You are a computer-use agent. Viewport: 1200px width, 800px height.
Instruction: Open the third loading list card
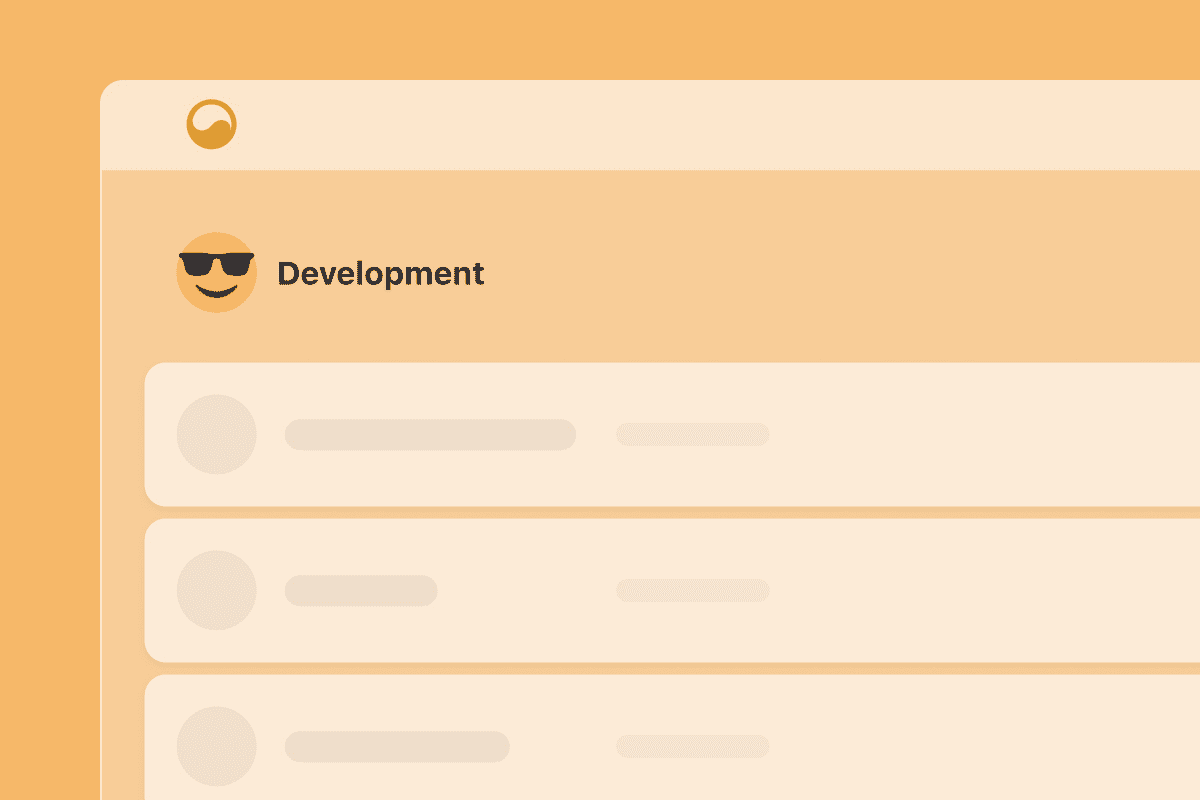point(950,740)
